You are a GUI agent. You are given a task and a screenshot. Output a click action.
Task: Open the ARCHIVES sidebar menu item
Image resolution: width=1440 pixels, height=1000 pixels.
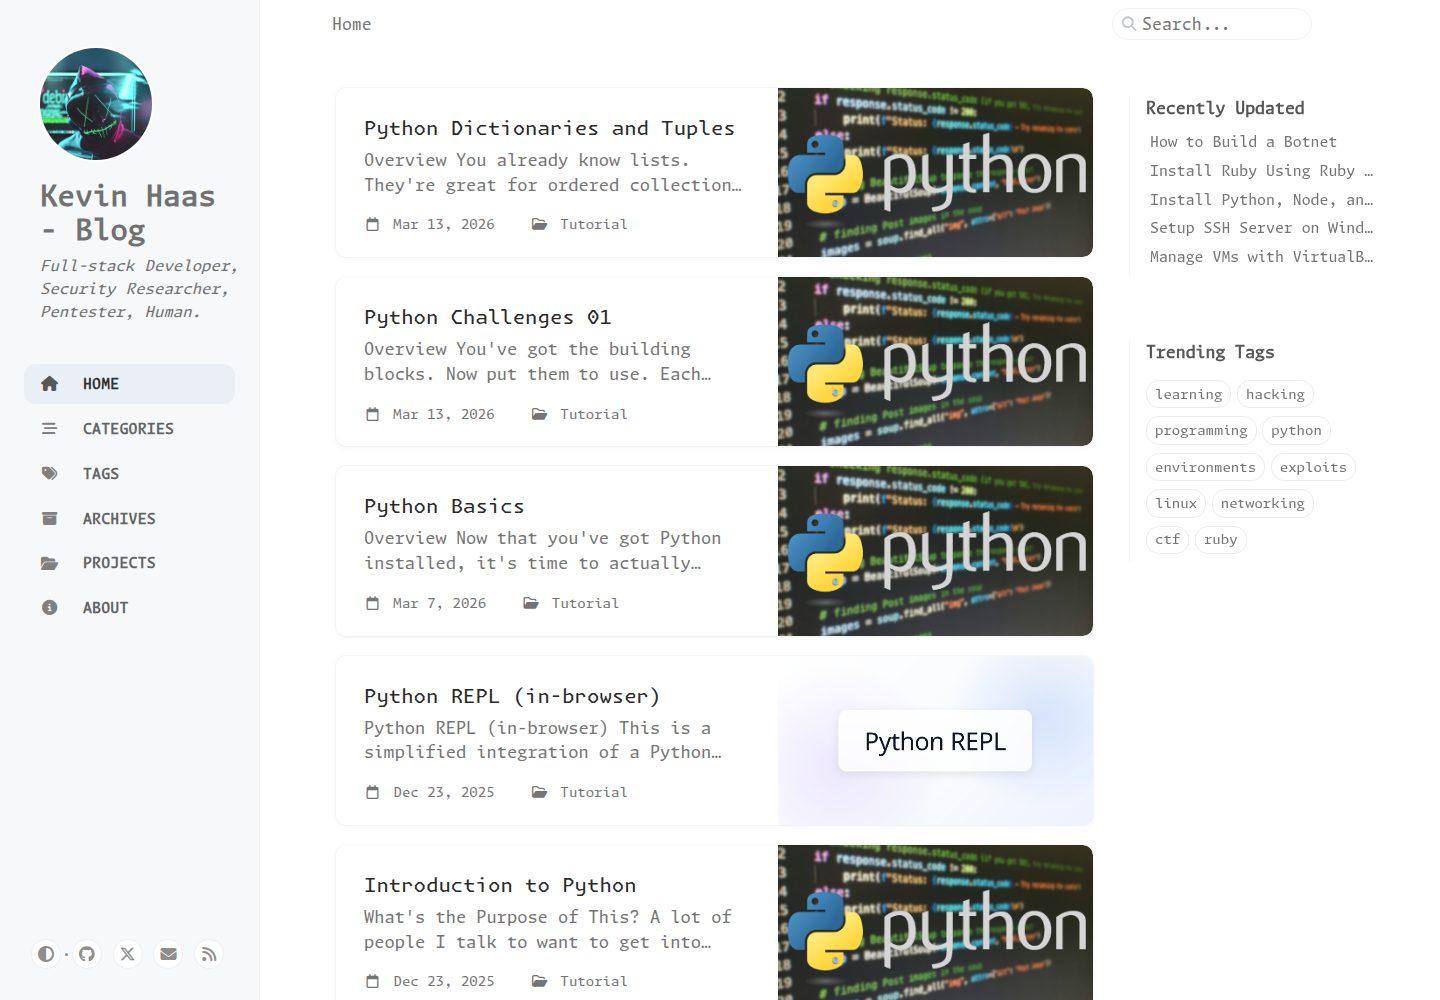(x=129, y=518)
